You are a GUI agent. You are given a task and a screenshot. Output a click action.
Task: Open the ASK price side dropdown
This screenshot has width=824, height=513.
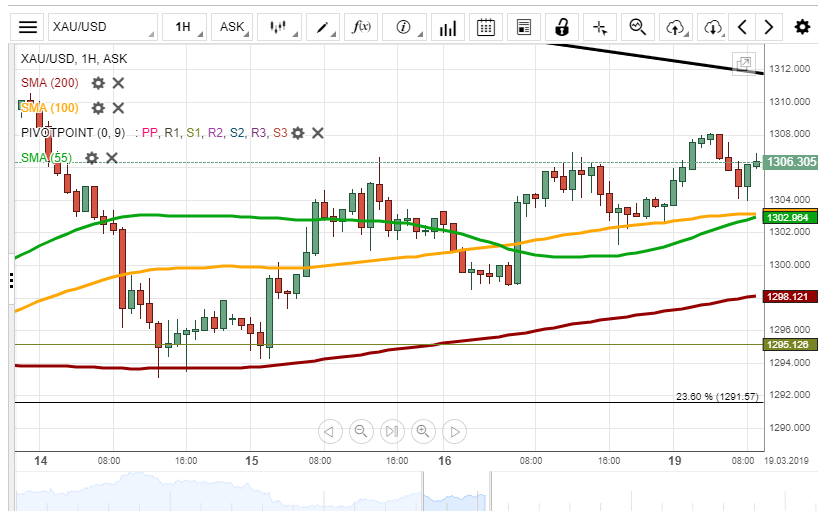(232, 27)
